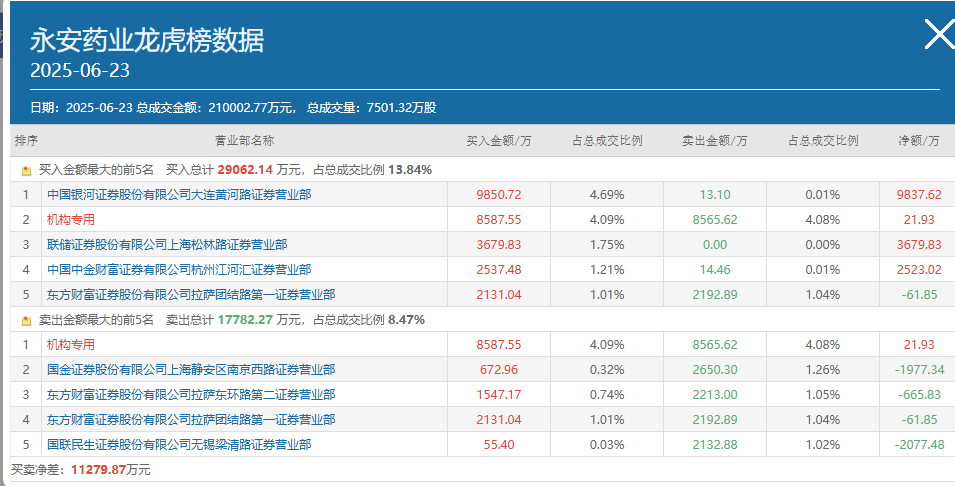Click the 总成交量 7501.32万股 text
This screenshot has width=955, height=486.
point(372,108)
